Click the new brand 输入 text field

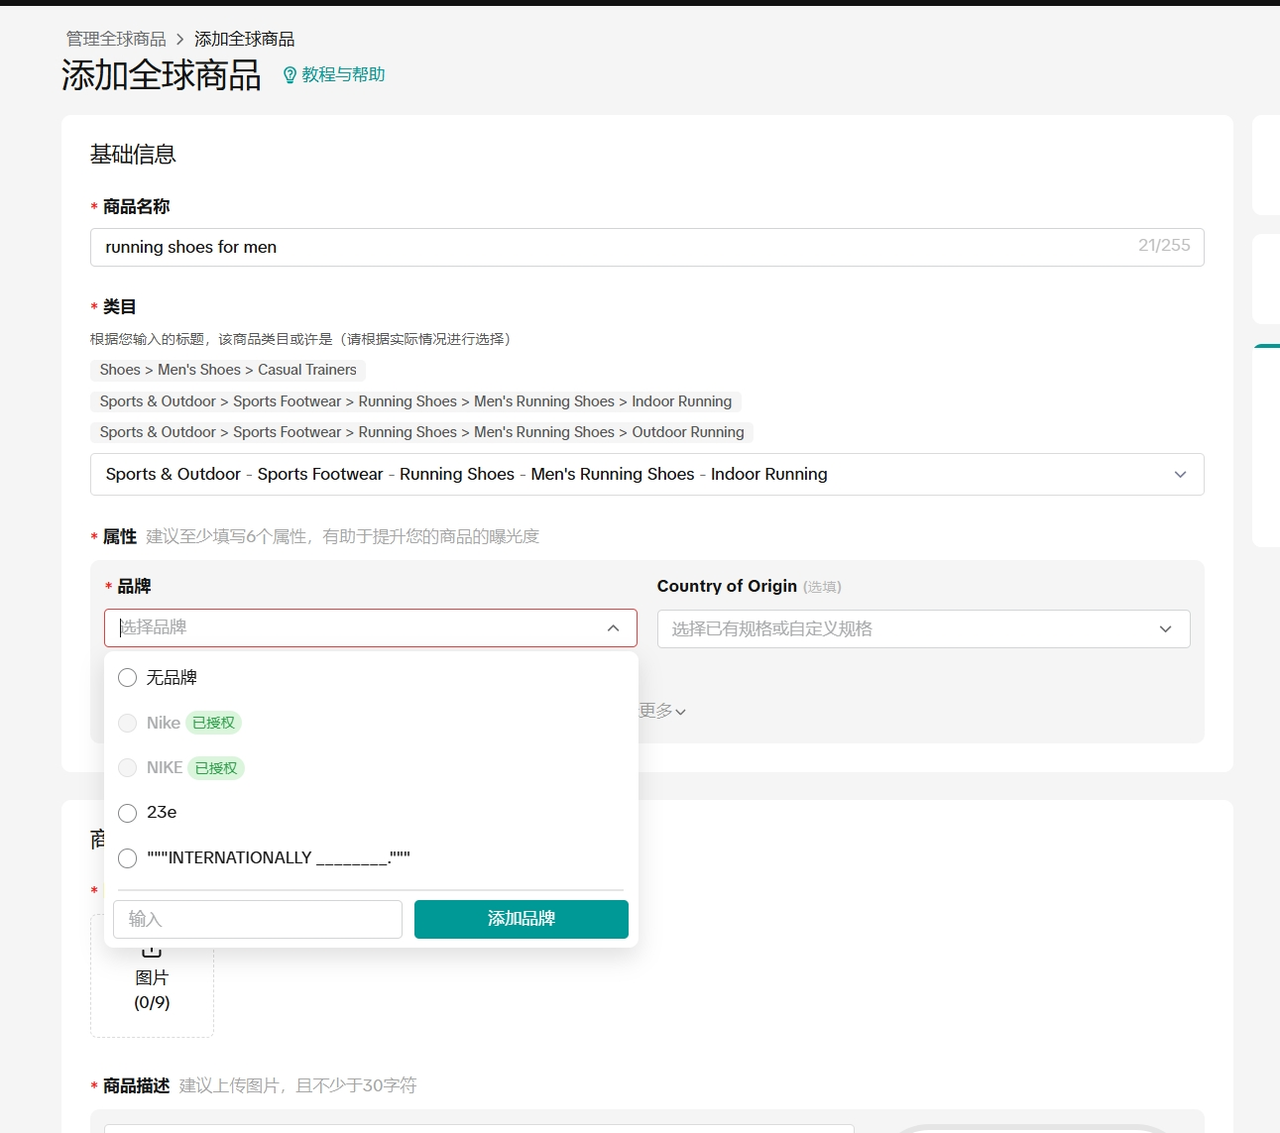258,919
